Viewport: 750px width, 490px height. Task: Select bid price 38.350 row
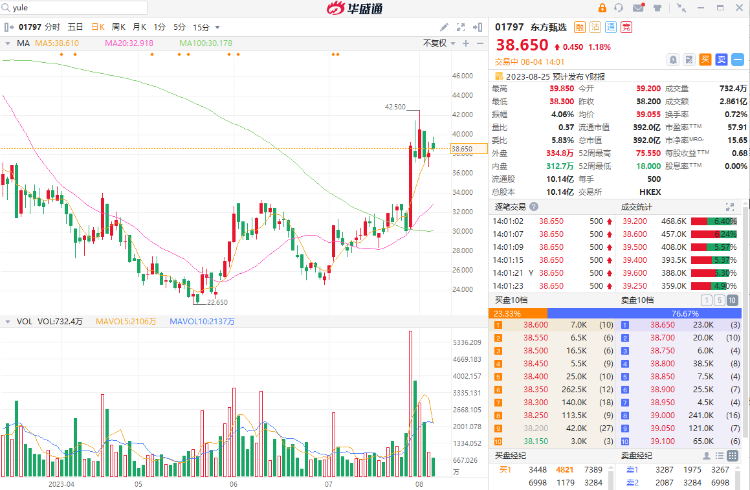point(553,390)
